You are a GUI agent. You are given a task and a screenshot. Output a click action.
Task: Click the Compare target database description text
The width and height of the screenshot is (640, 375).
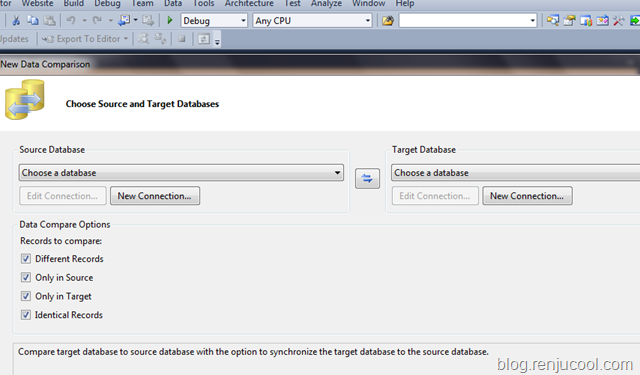[x=253, y=352]
